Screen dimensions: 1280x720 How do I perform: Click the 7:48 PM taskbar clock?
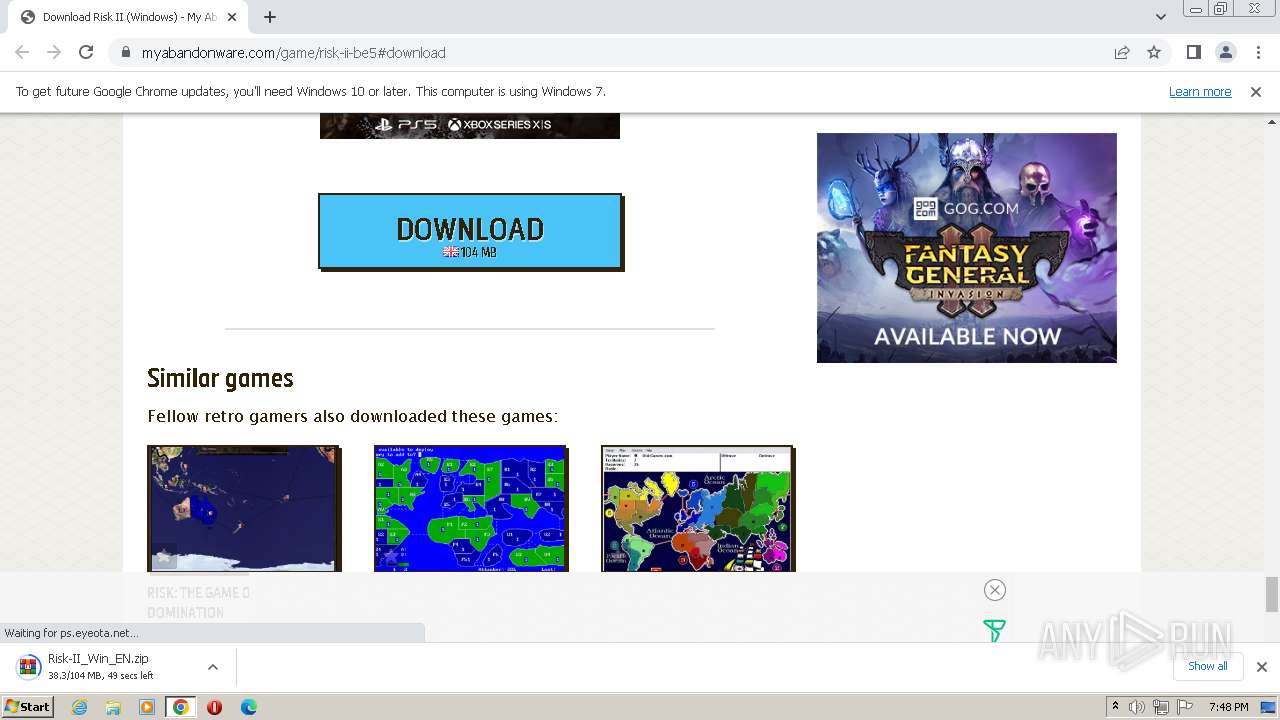point(1228,707)
